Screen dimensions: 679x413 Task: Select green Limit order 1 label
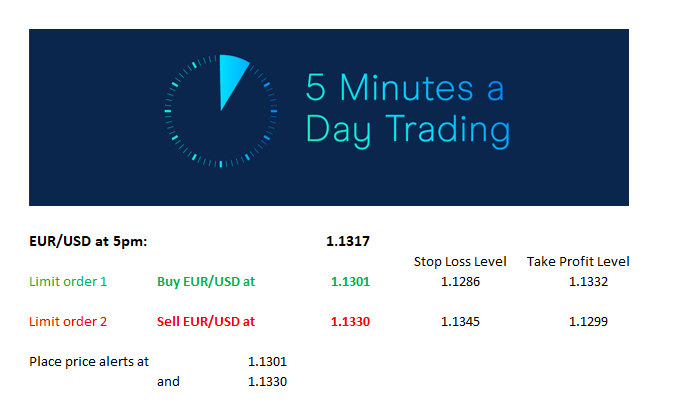[x=68, y=282]
